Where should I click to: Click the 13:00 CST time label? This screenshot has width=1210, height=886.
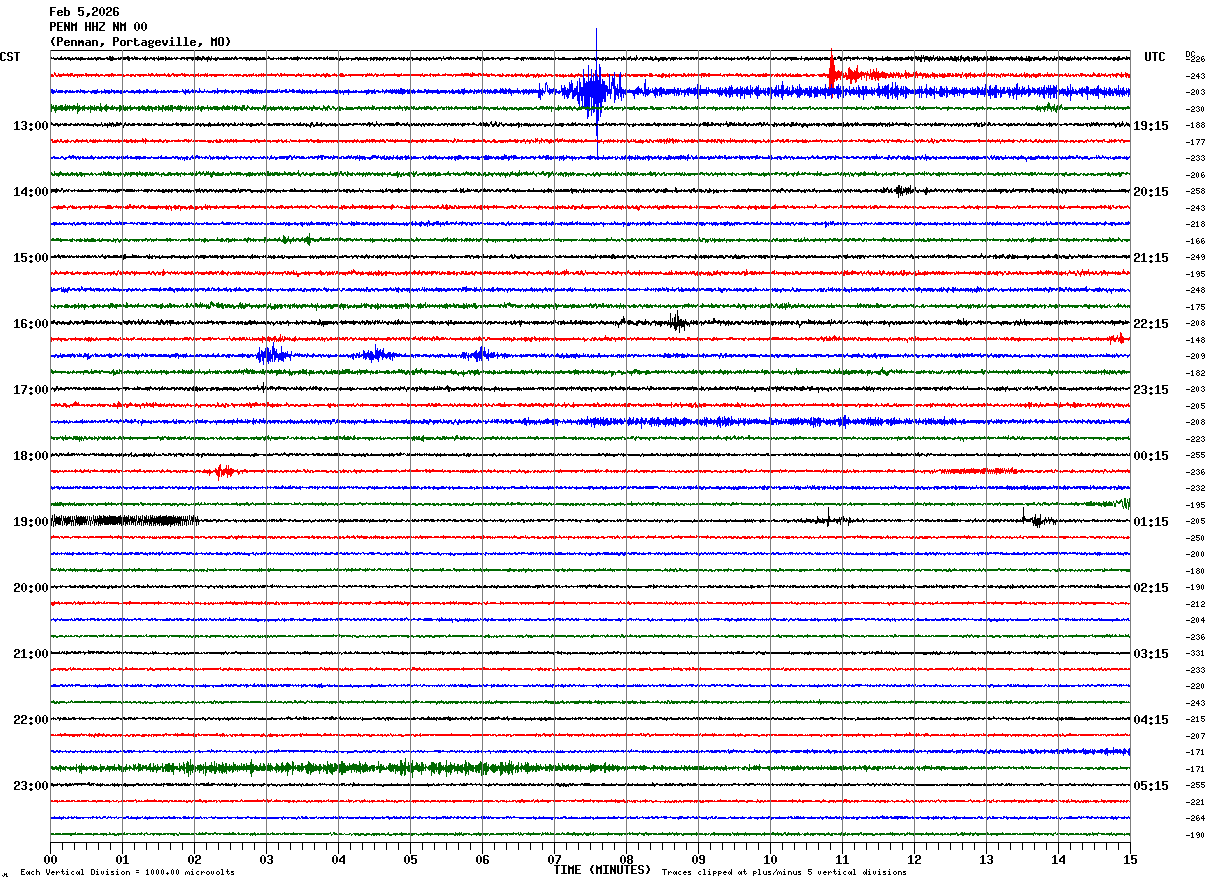(30, 126)
